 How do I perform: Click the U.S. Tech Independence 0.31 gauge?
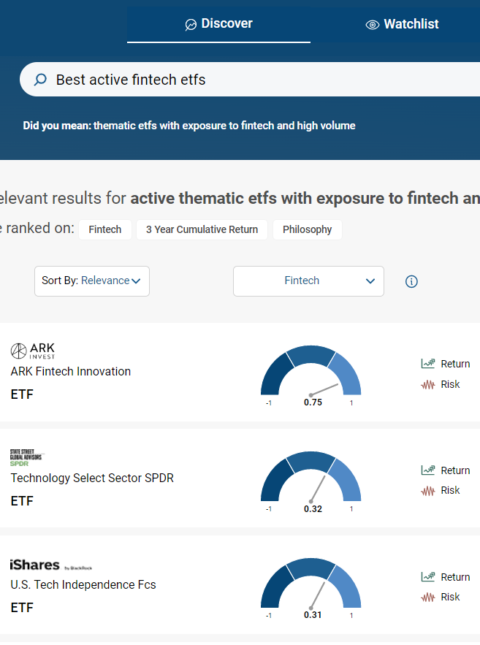[311, 588]
